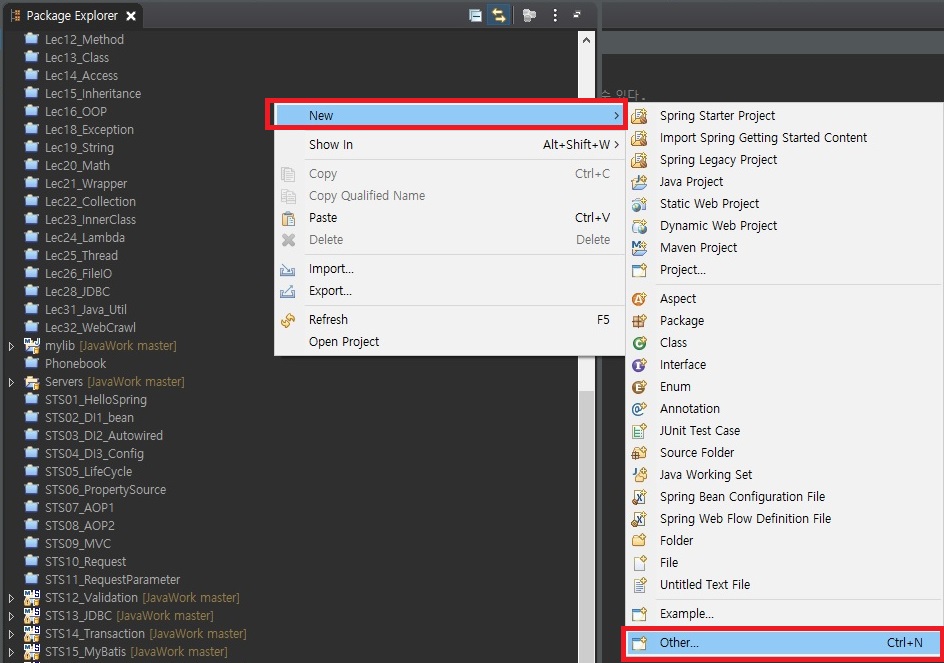Select the STS04_DI3_Config project
Screen dimensions: 944x663
click(x=95, y=454)
